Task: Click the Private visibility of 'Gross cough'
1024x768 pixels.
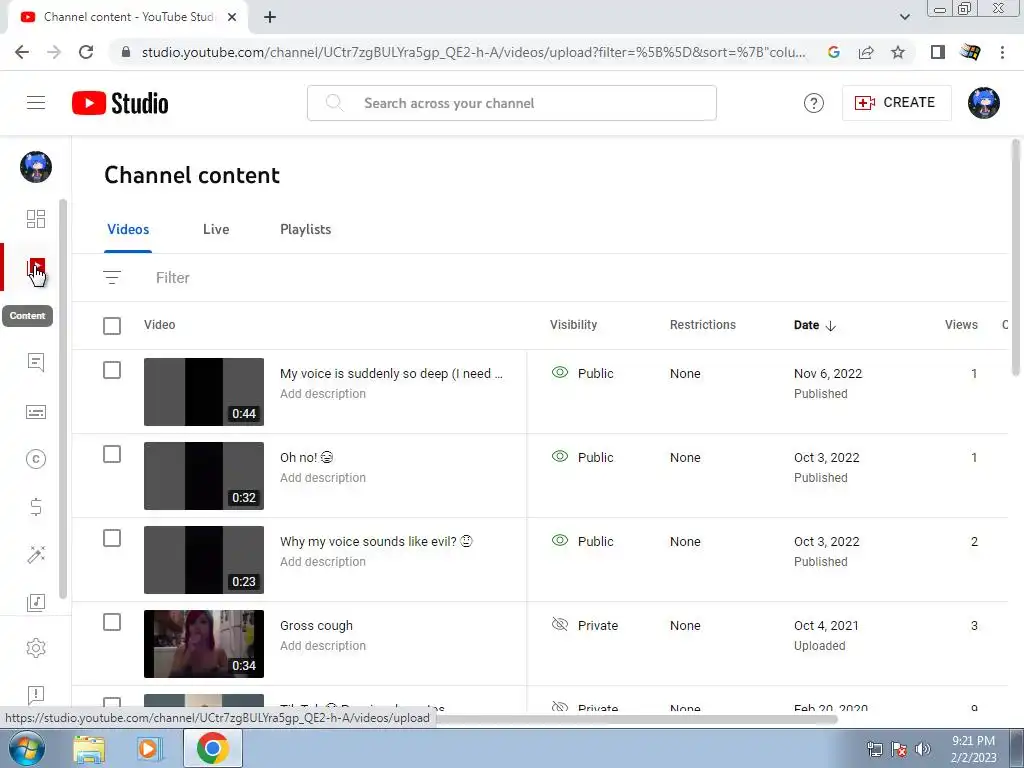Action: [584, 625]
